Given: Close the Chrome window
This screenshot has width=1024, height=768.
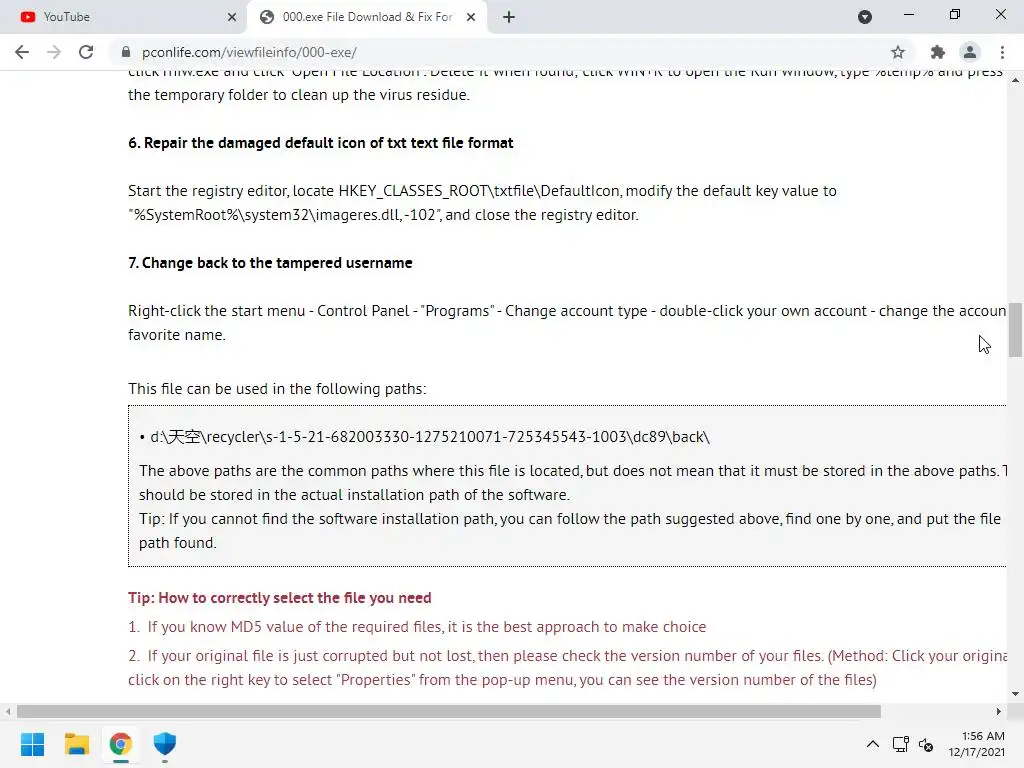Looking at the screenshot, I should (x=1000, y=14).
